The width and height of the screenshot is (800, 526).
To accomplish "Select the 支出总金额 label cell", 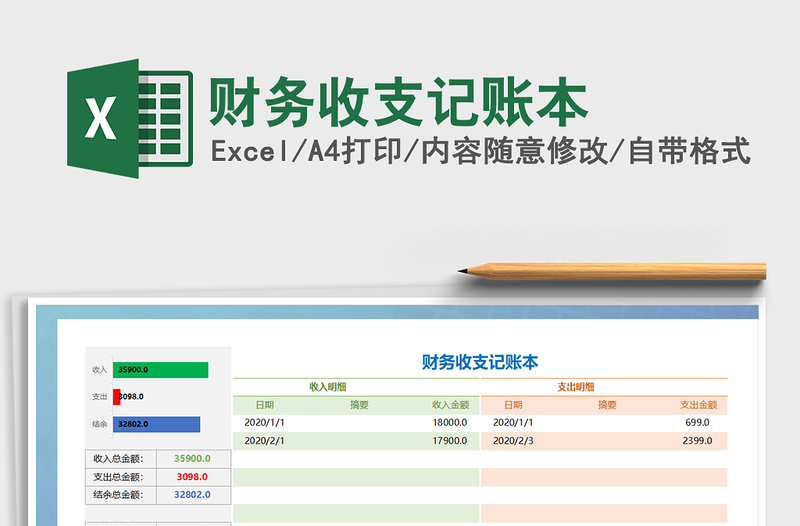I will [x=121, y=477].
